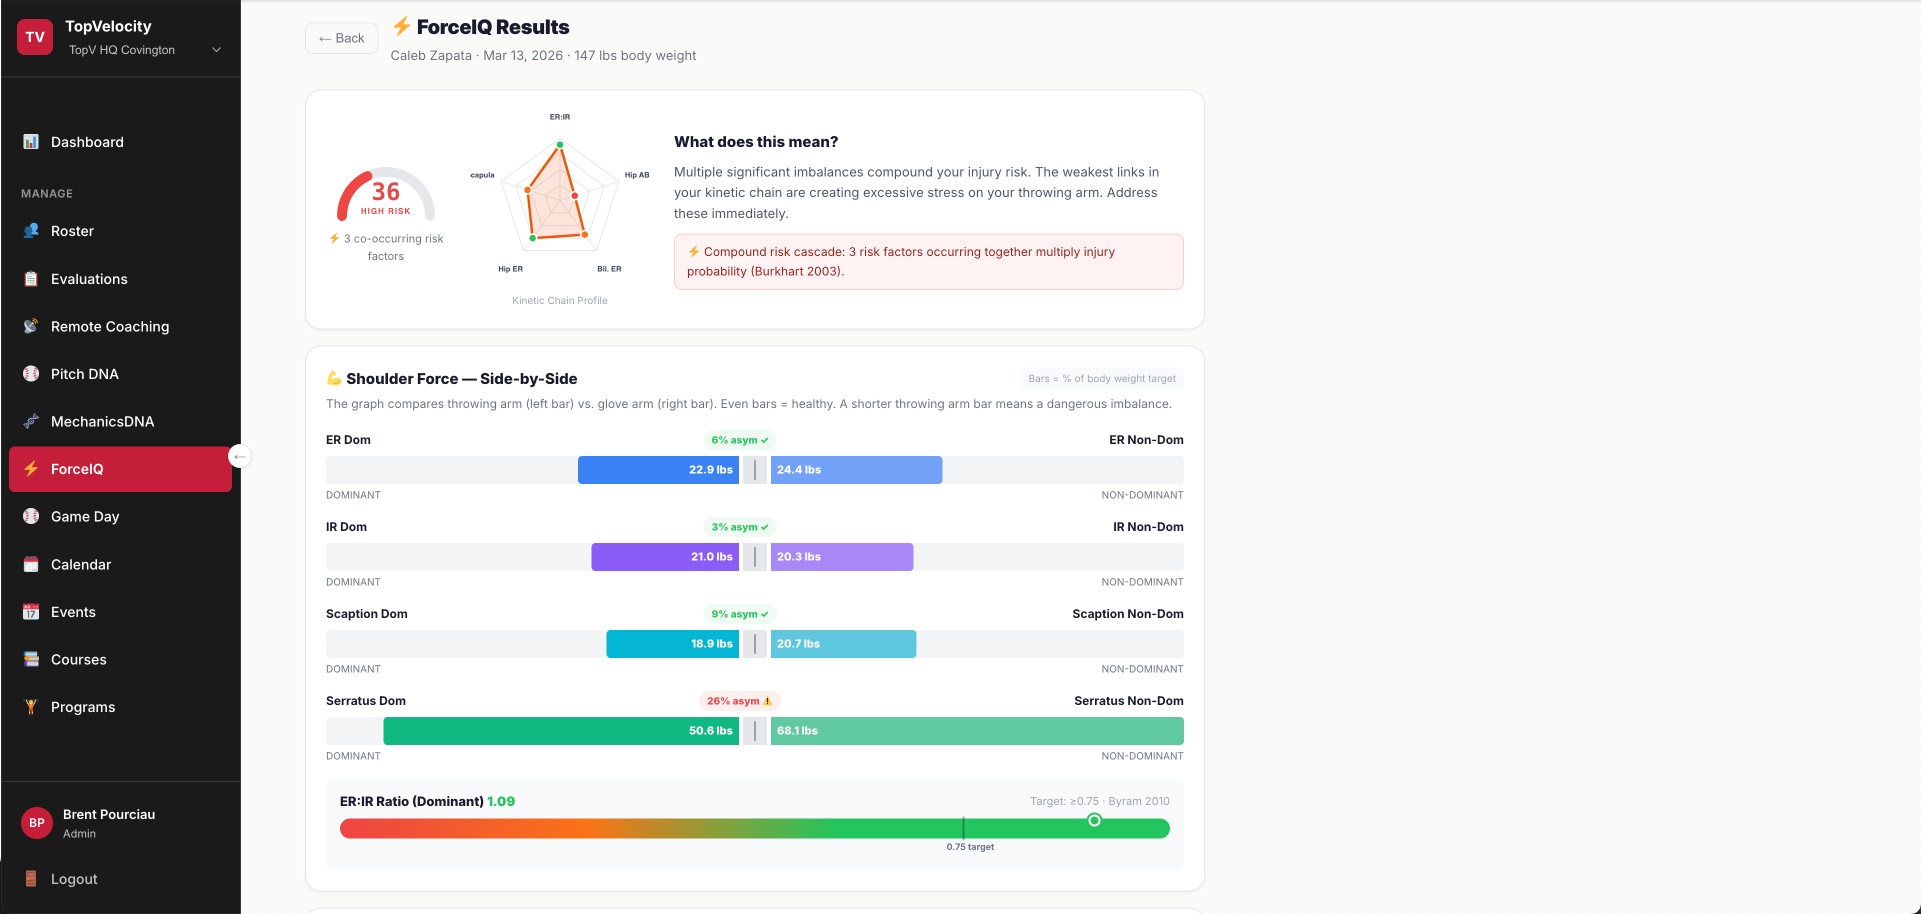
Task: Open Evaluations via its clipboard icon
Action: pyautogui.click(x=31, y=279)
